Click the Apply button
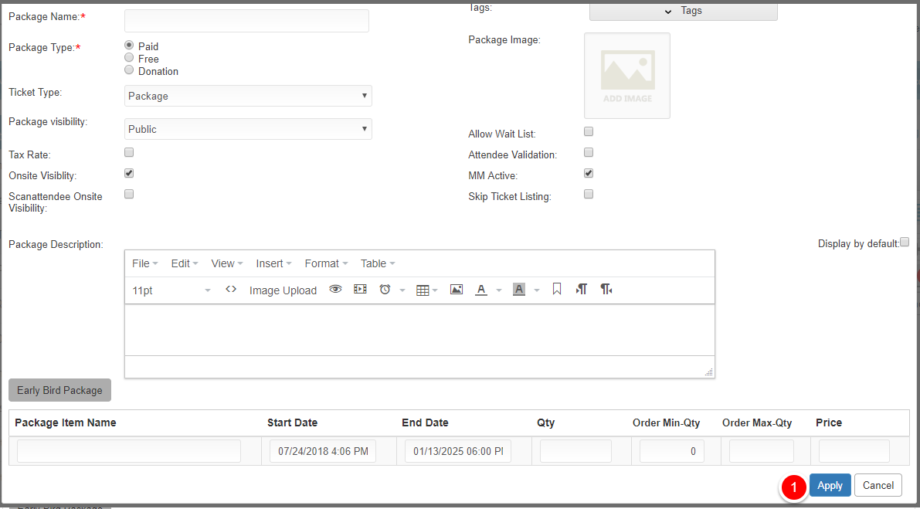Screen dimensions: 920x509 click(830, 485)
